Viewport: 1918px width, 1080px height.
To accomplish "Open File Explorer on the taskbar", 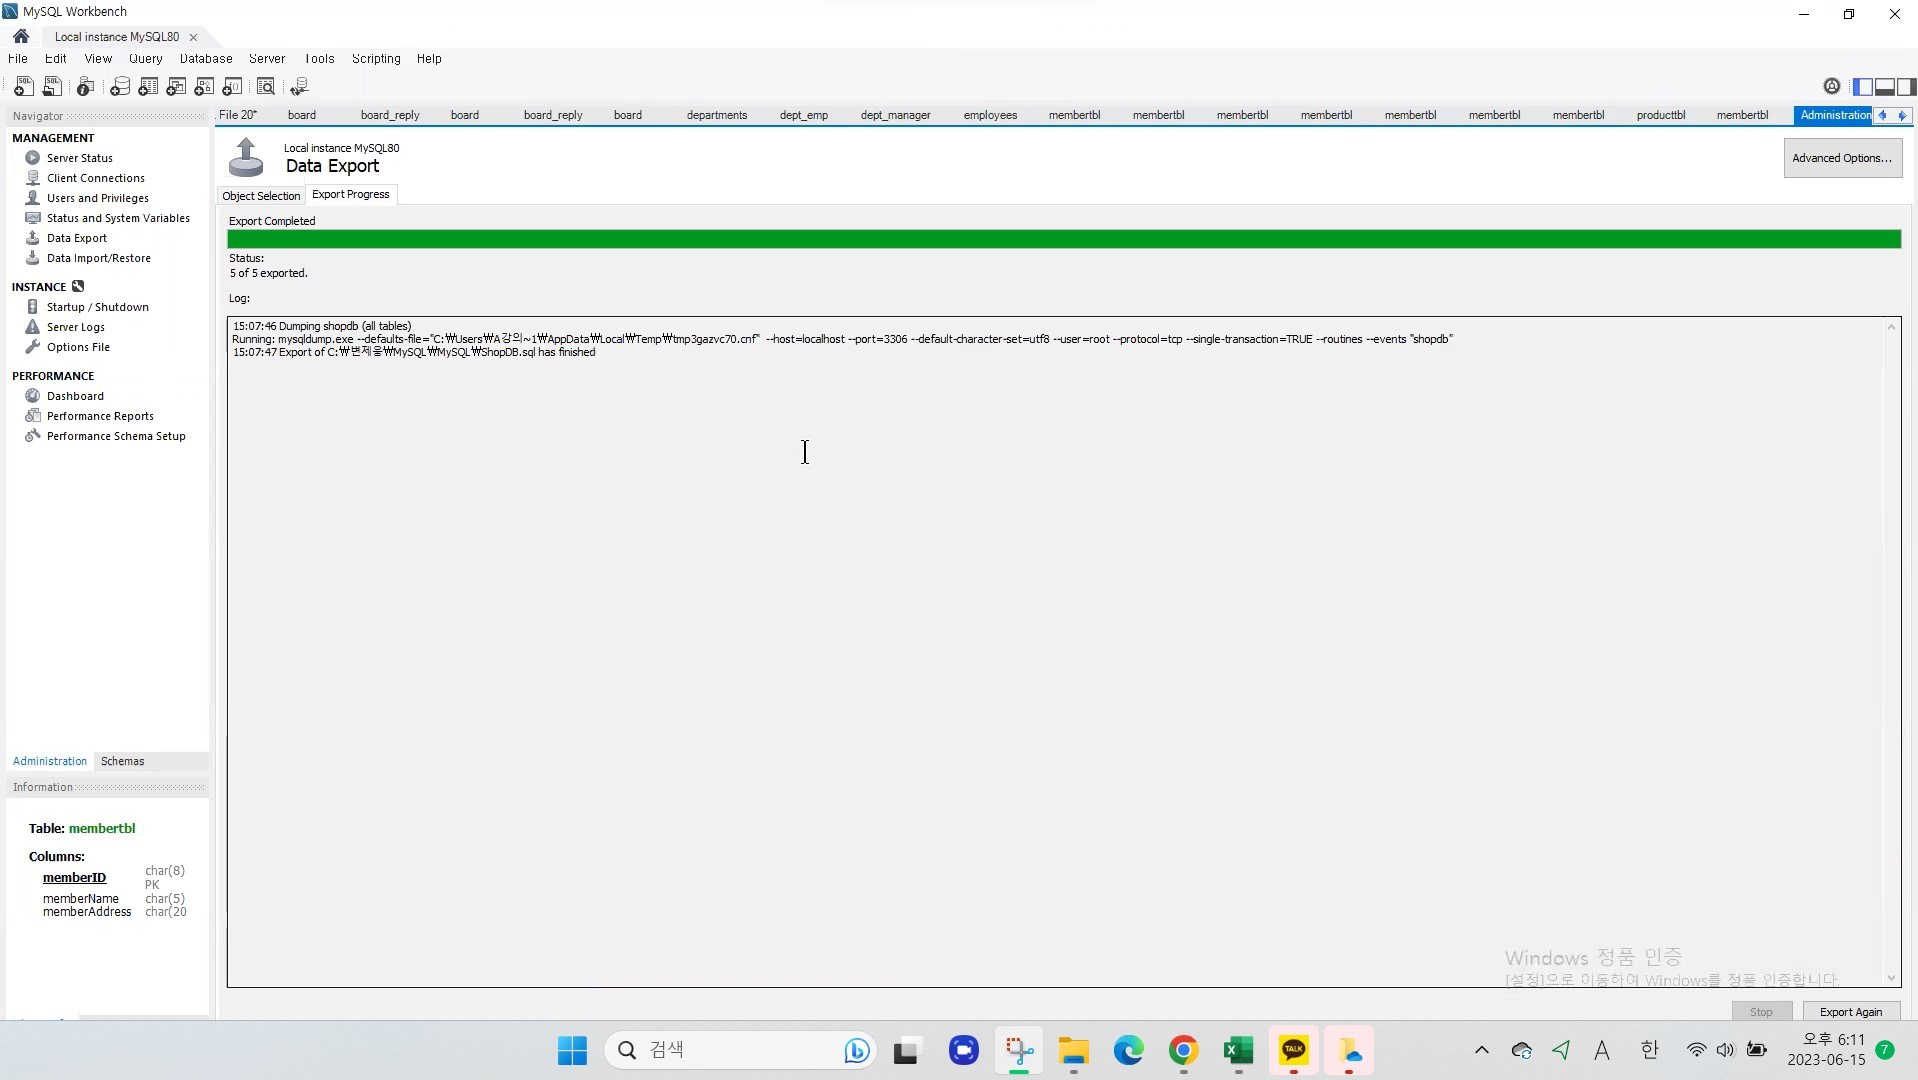I will [x=1074, y=1050].
